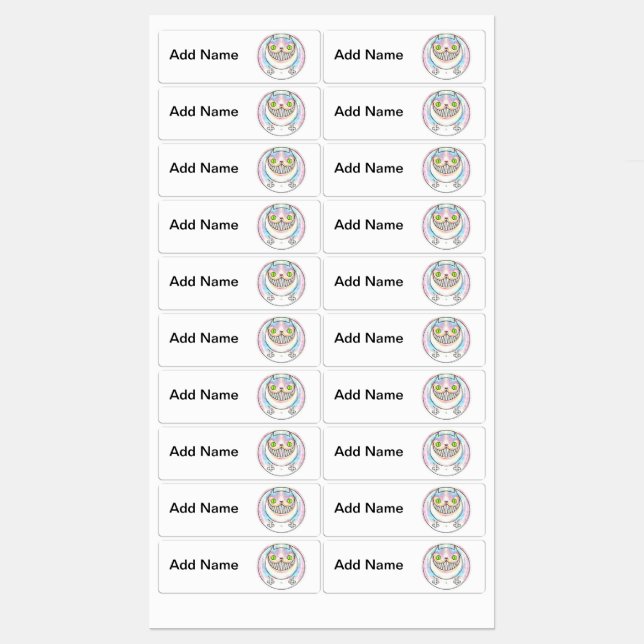Click "Add Name" on the bottom-left label
The image size is (644, 644).
204,564
